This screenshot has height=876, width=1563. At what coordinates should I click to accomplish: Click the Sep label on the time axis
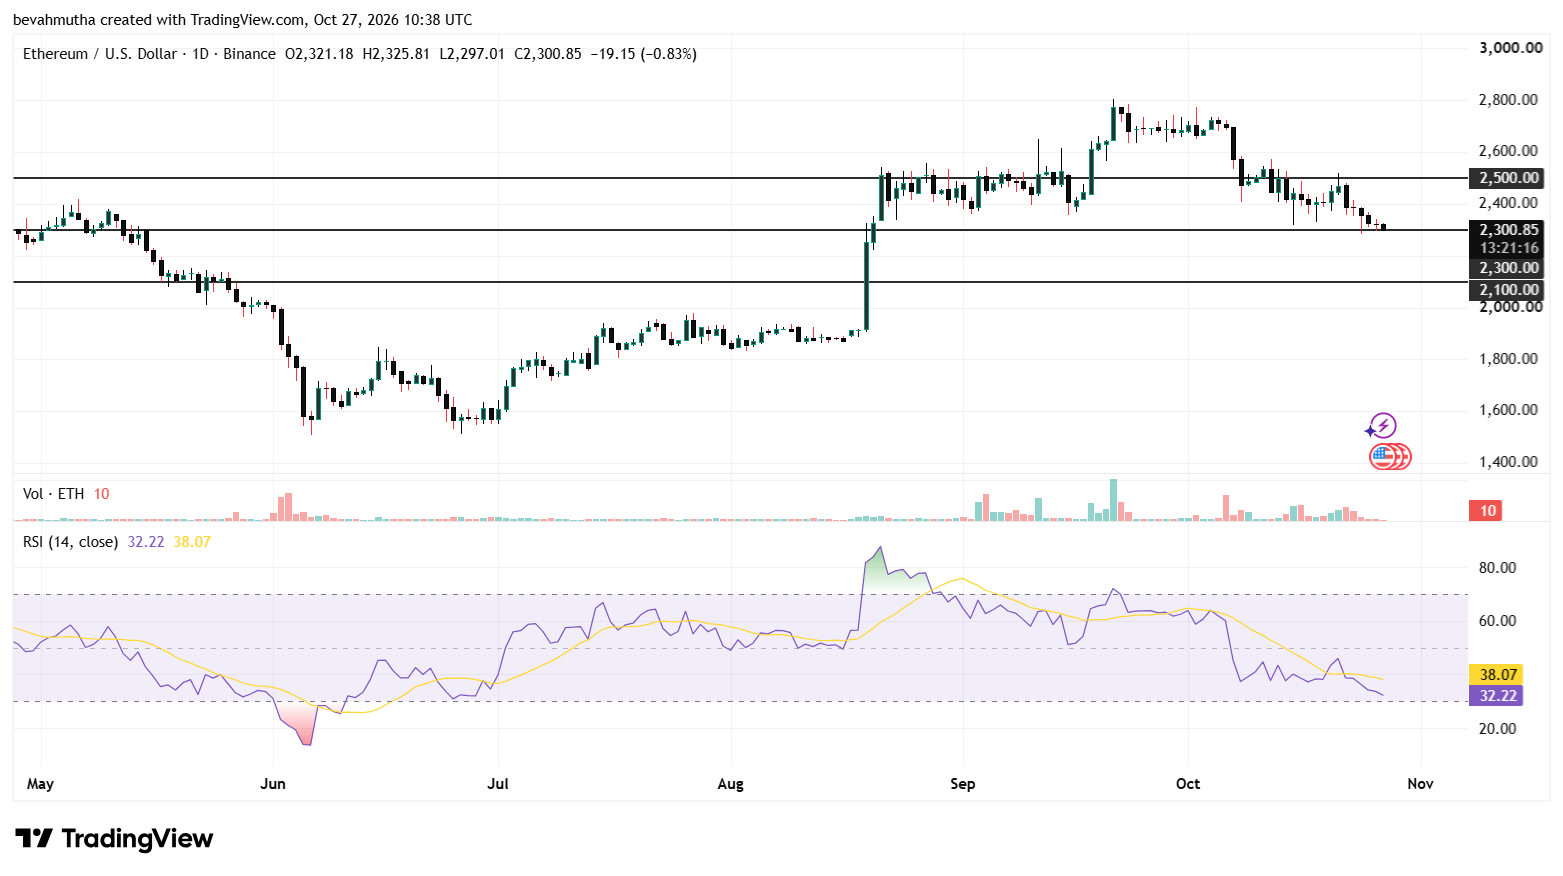click(963, 784)
